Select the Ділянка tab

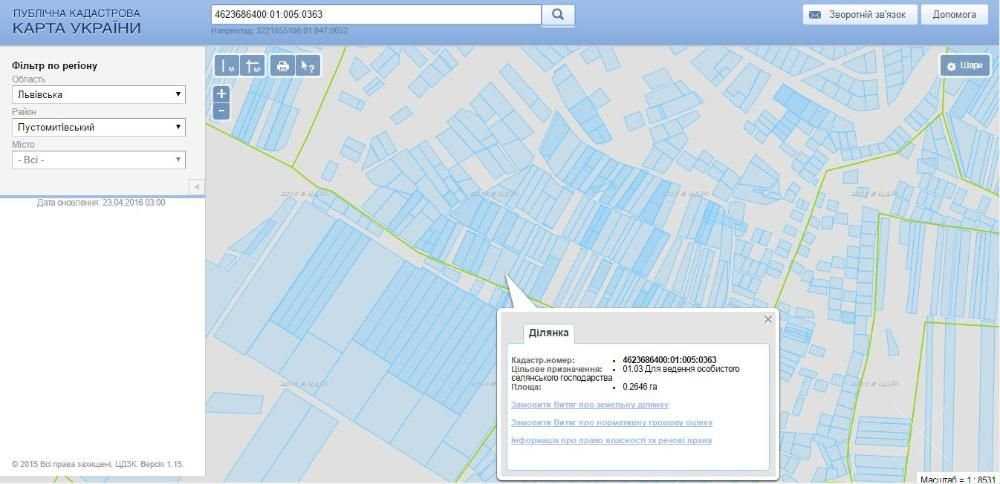[x=548, y=334]
